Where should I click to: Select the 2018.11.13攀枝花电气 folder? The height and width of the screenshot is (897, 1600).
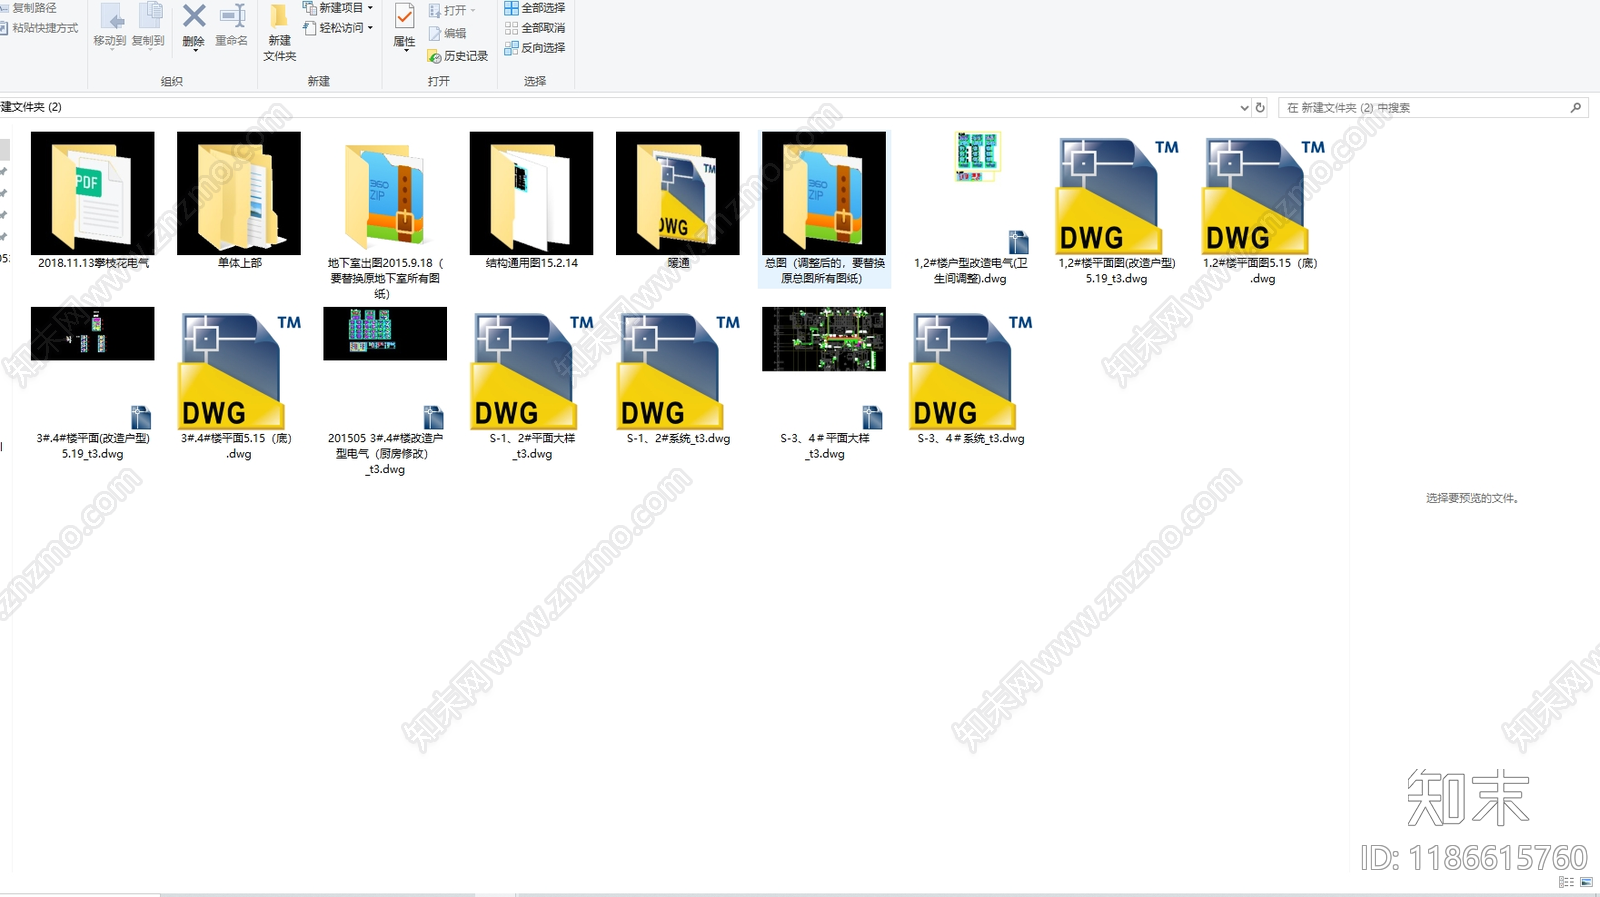[x=93, y=194]
